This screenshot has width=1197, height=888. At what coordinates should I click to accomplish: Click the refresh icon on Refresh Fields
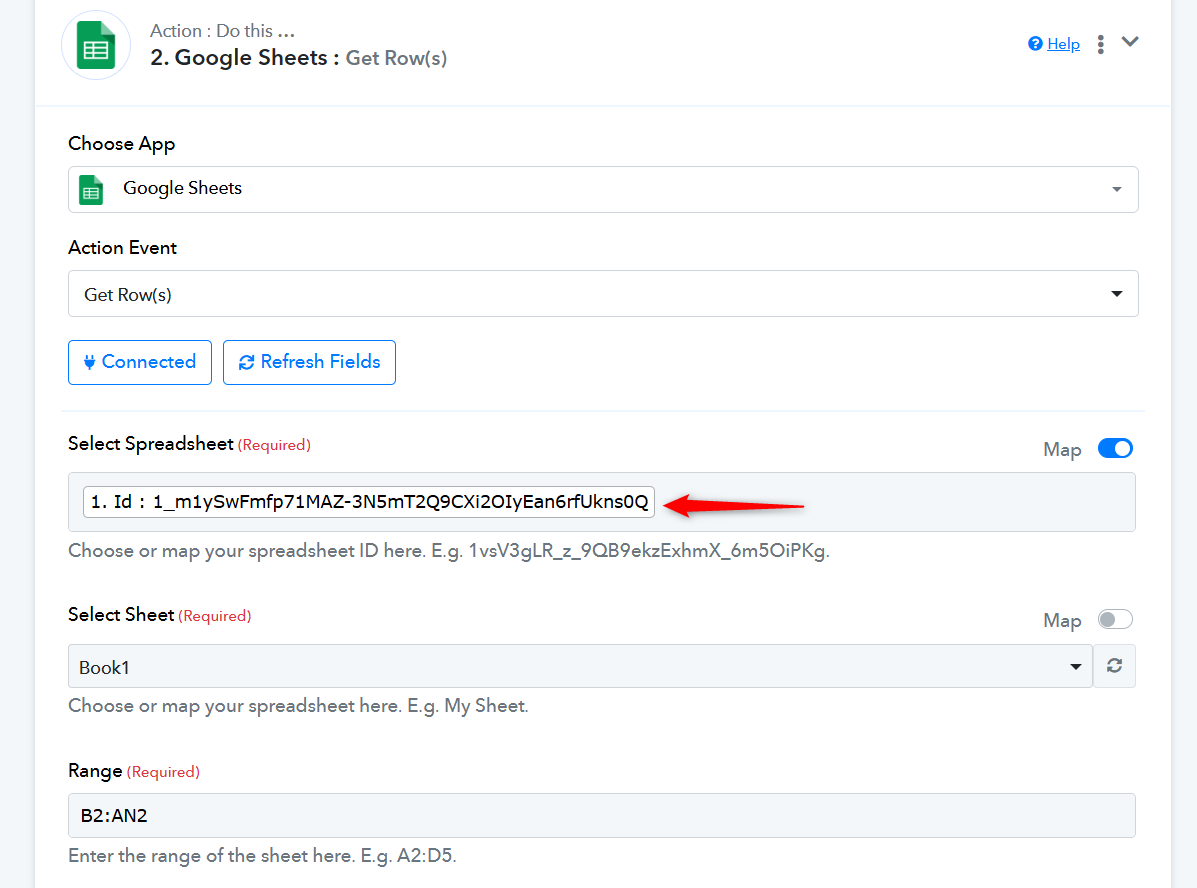[x=246, y=363]
